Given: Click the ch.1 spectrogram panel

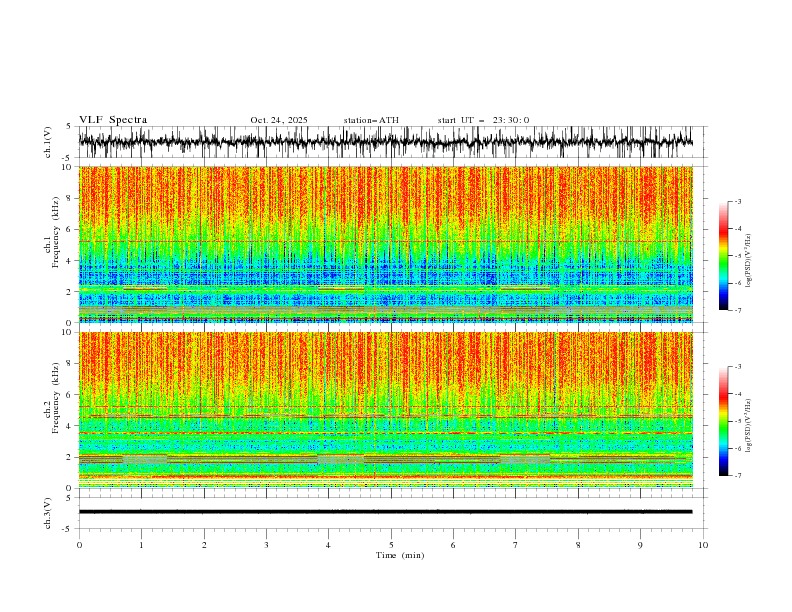Looking at the screenshot, I should 386,244.
